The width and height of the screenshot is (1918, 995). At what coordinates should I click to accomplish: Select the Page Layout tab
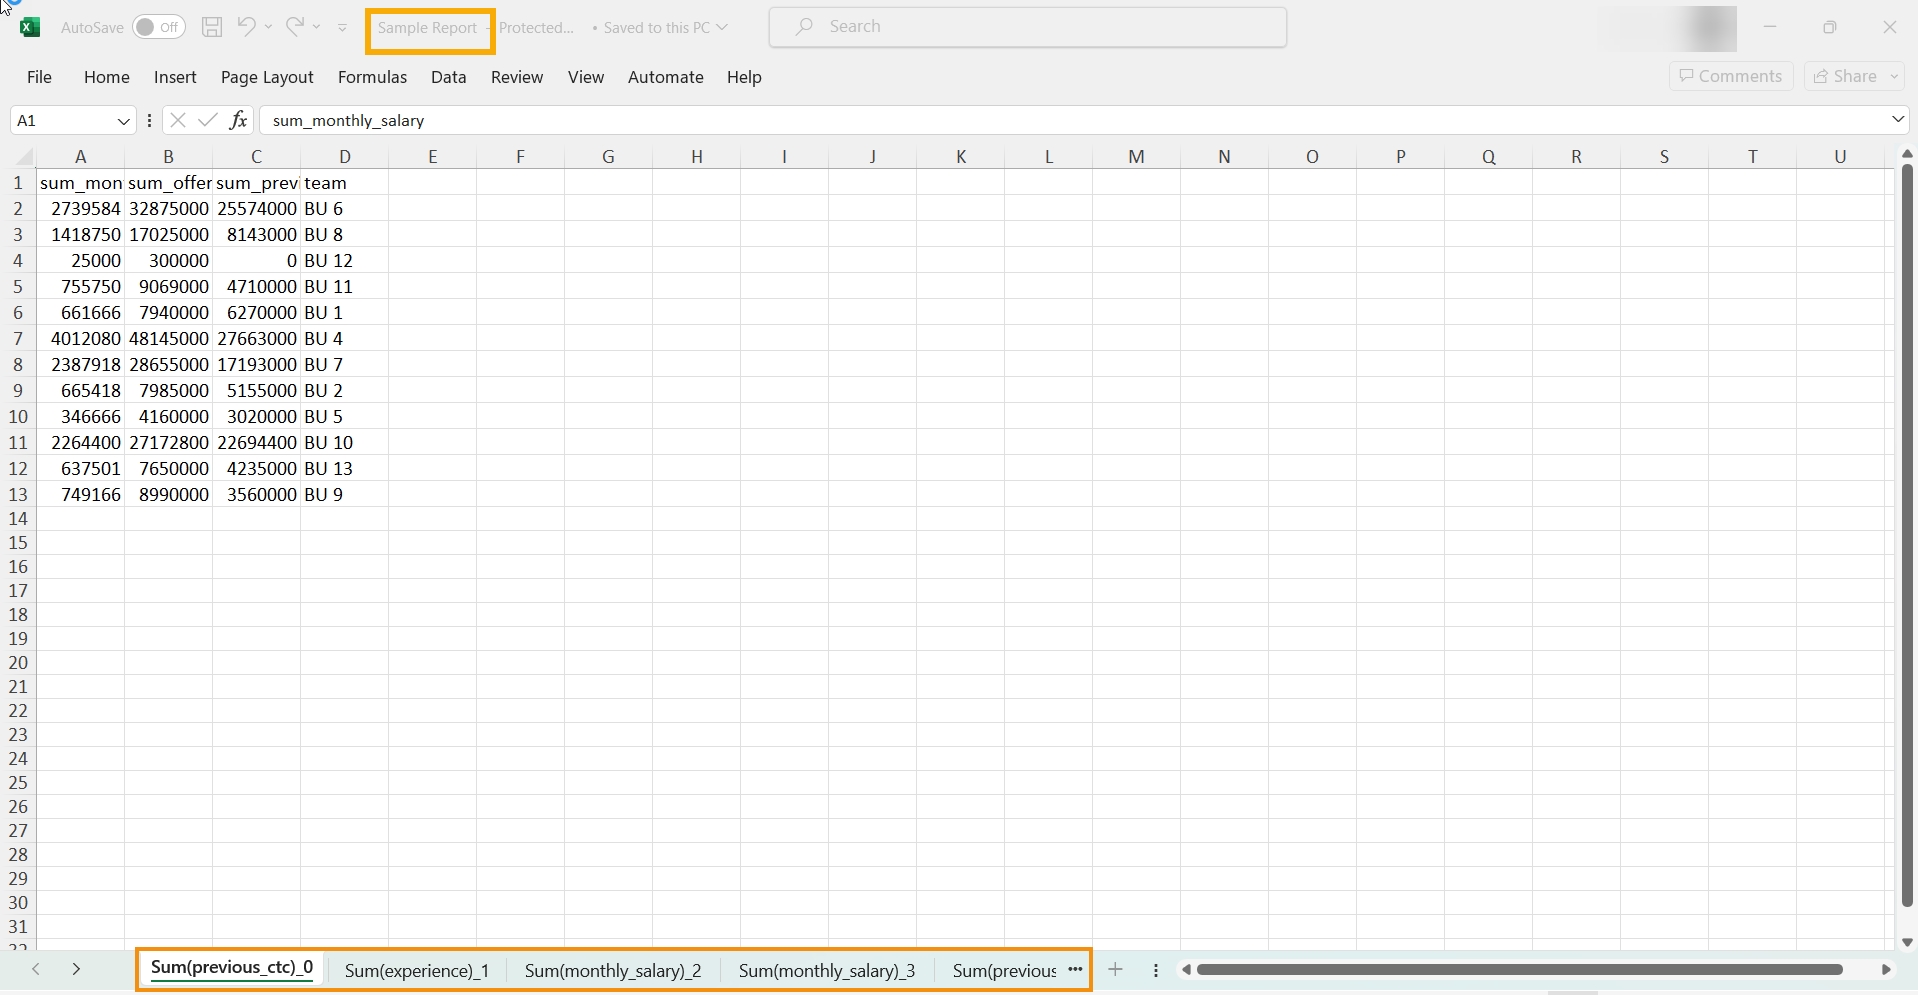click(267, 77)
